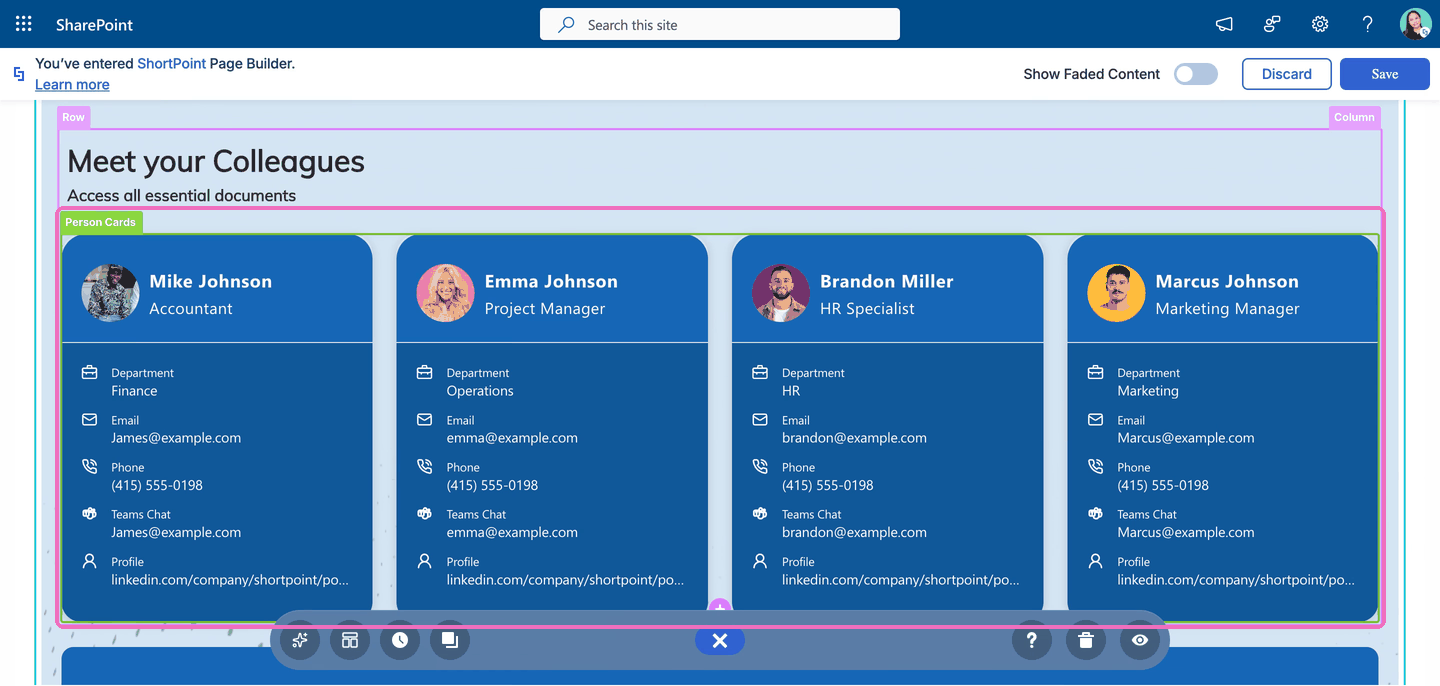Click Mike Johnson's profile photo
This screenshot has height=686, width=1440.
[110, 293]
